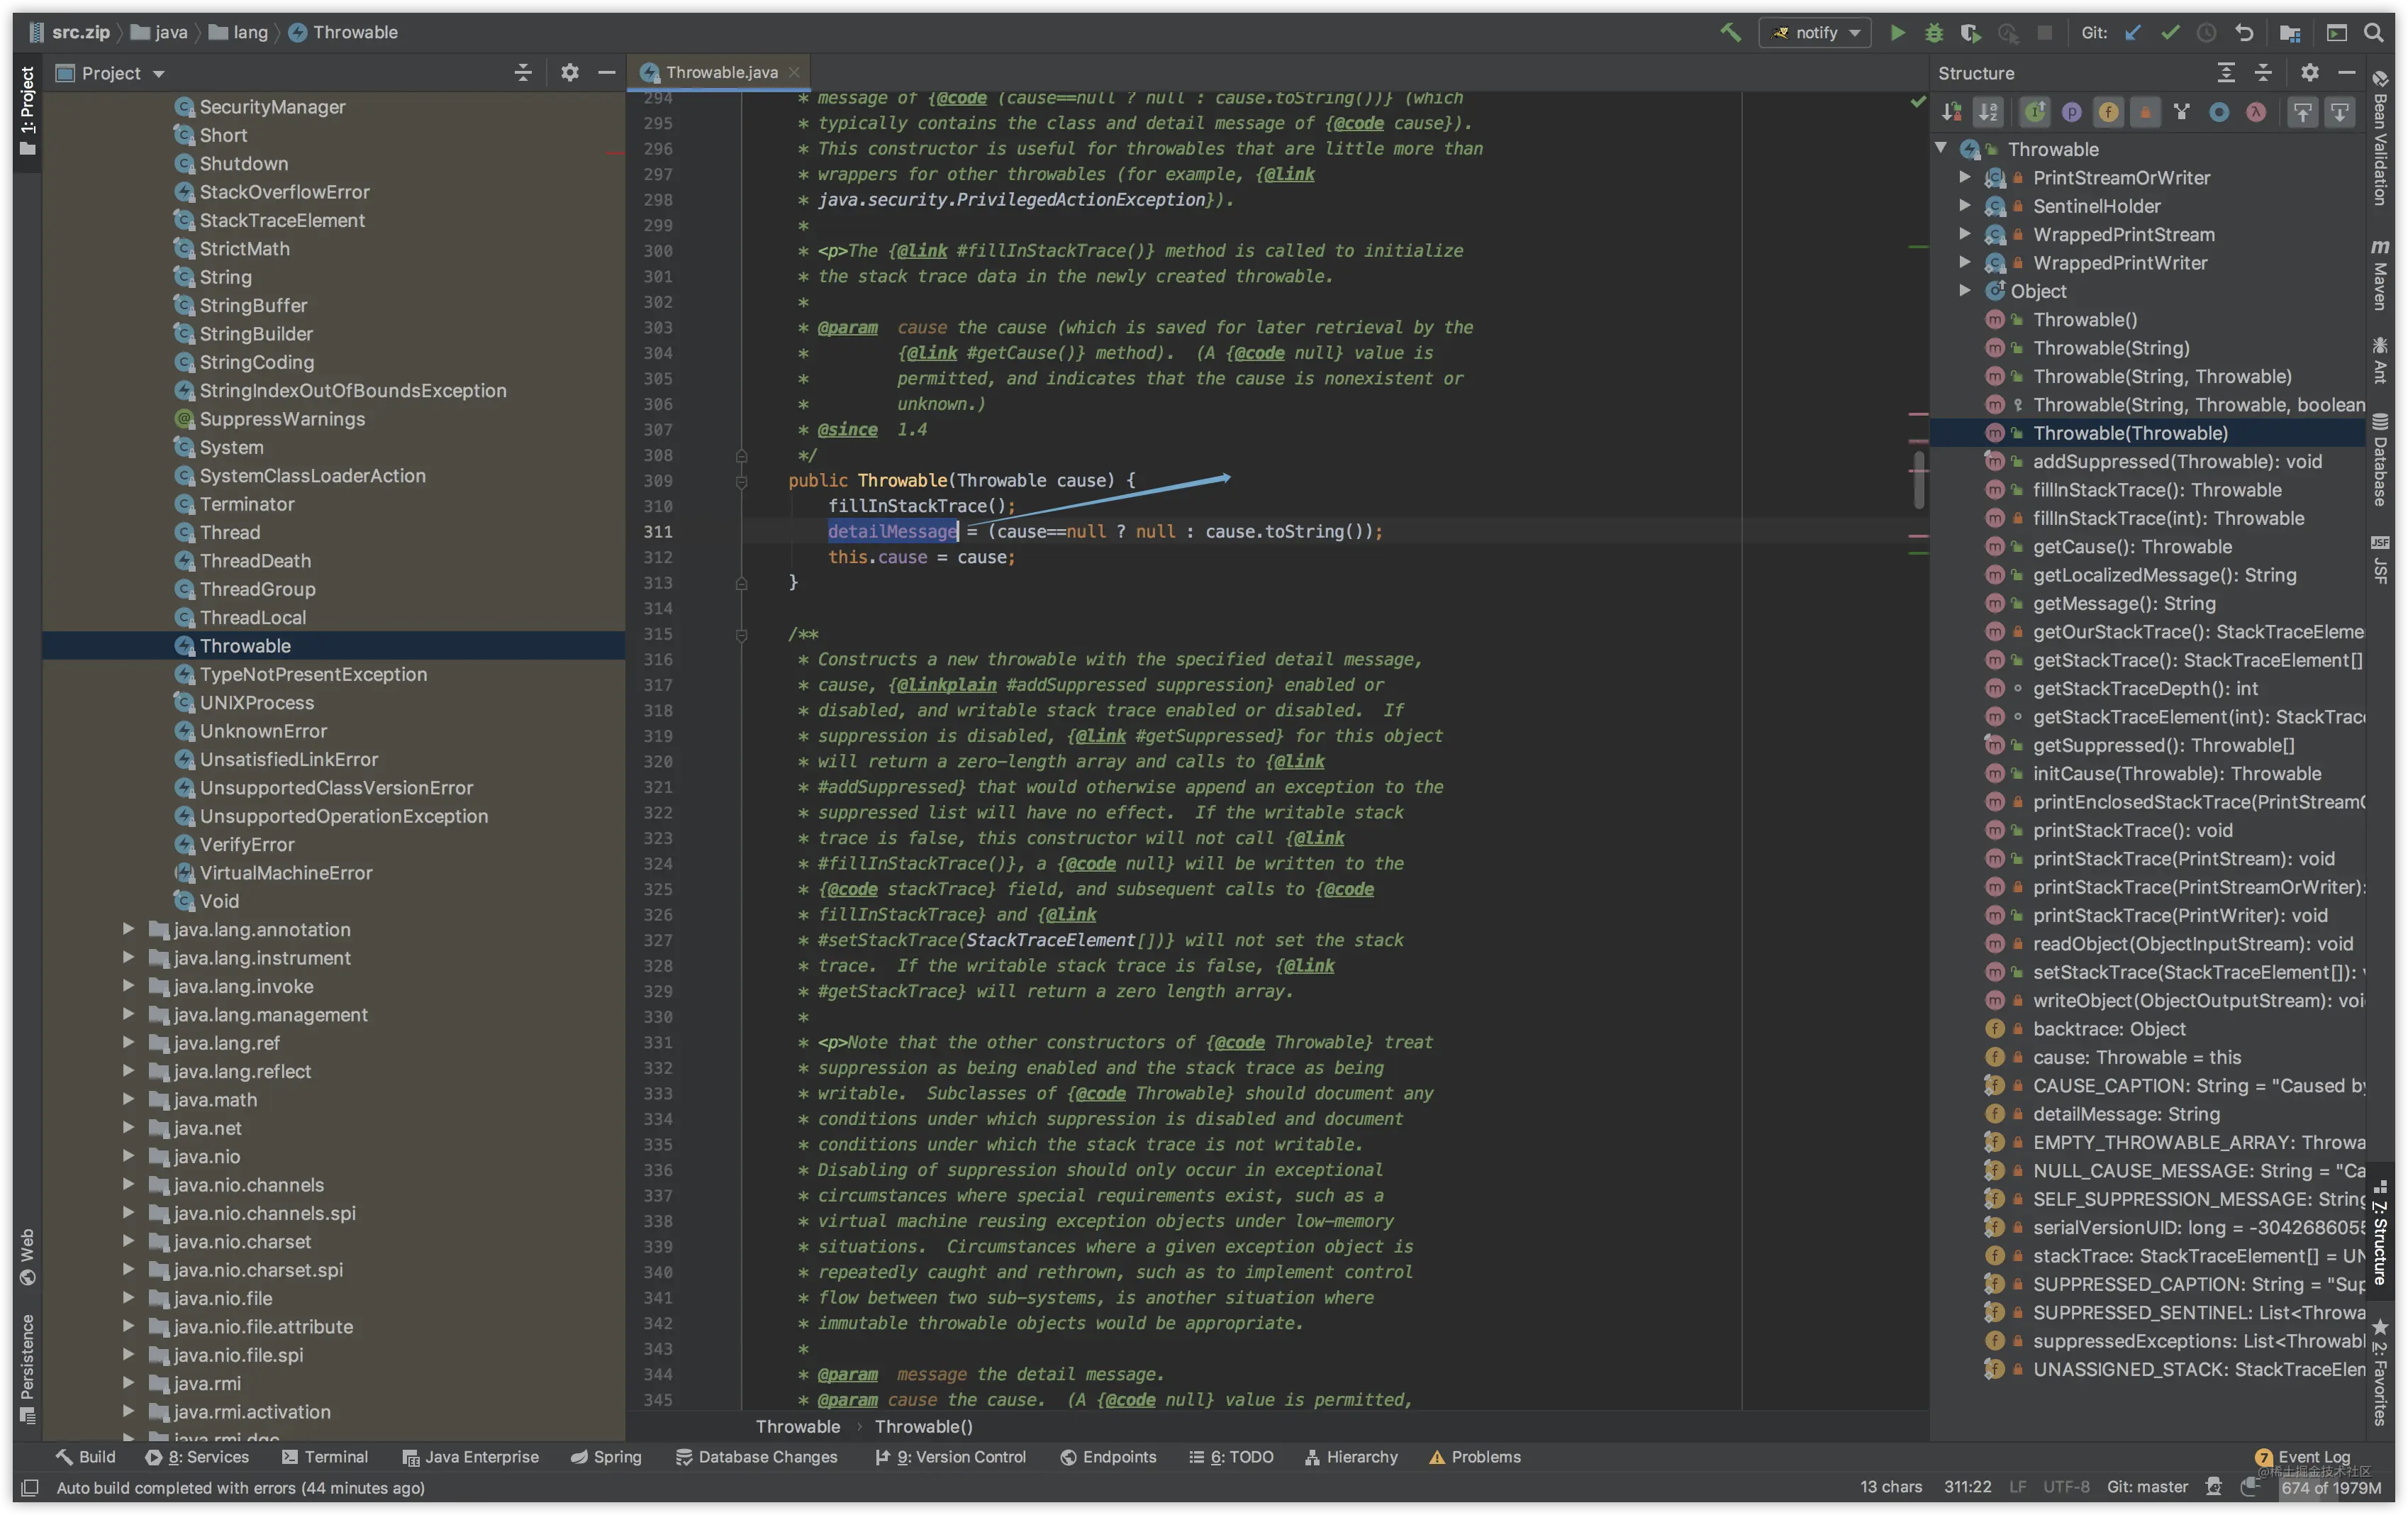Open the Problems tool window

pyautogui.click(x=1475, y=1457)
